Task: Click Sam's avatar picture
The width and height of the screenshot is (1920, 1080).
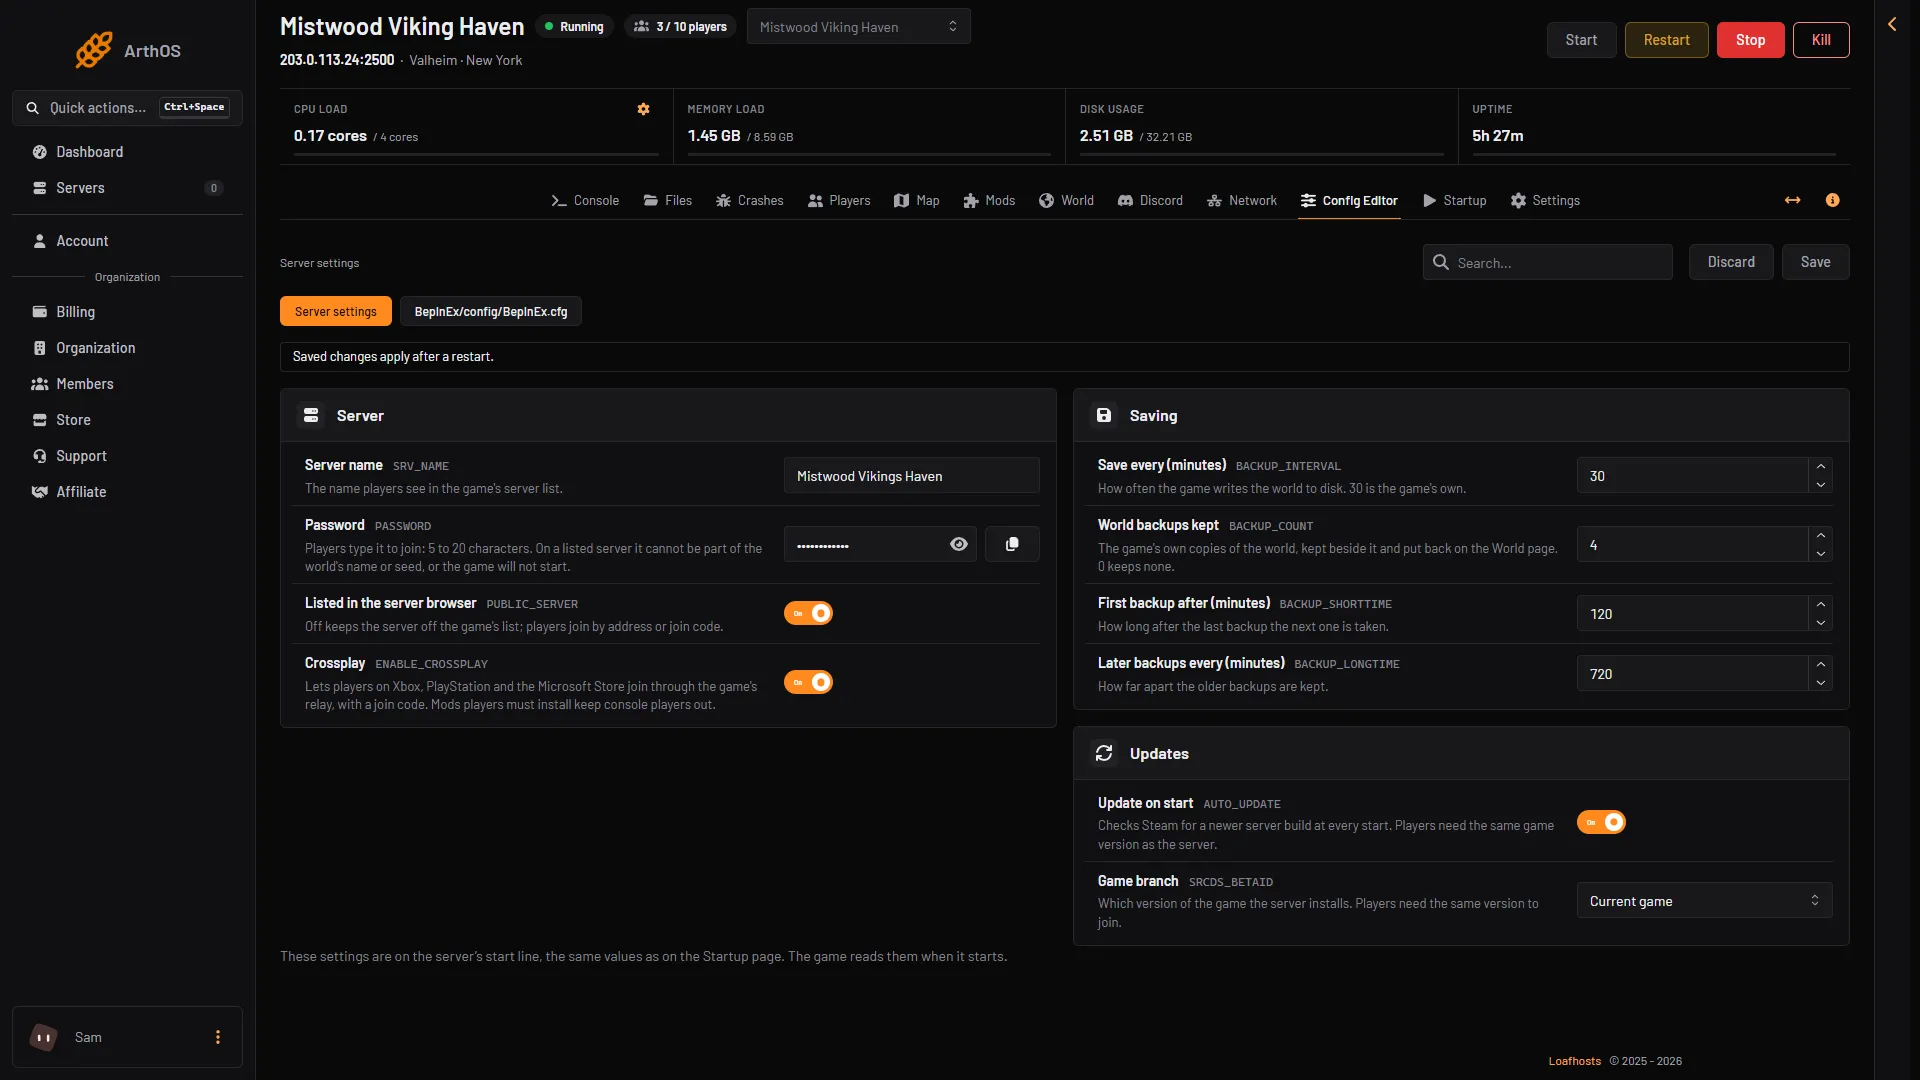Action: pos(44,1037)
